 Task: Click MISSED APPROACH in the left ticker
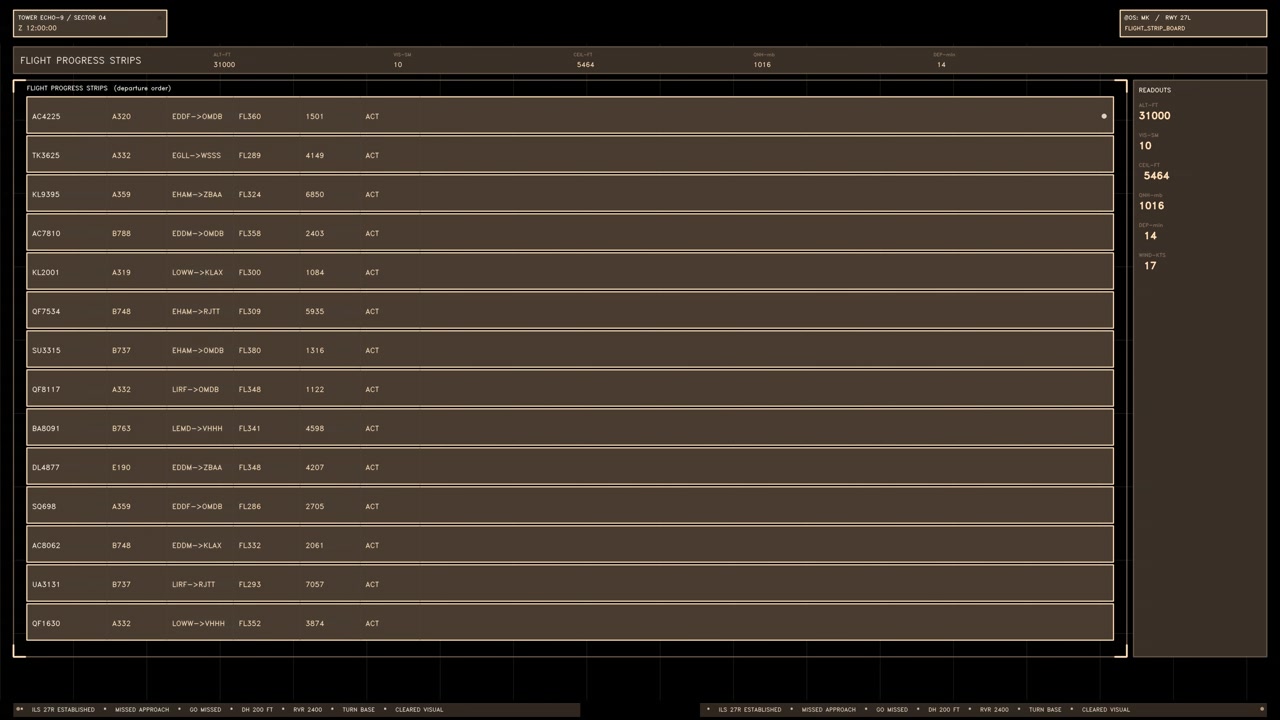coord(142,710)
